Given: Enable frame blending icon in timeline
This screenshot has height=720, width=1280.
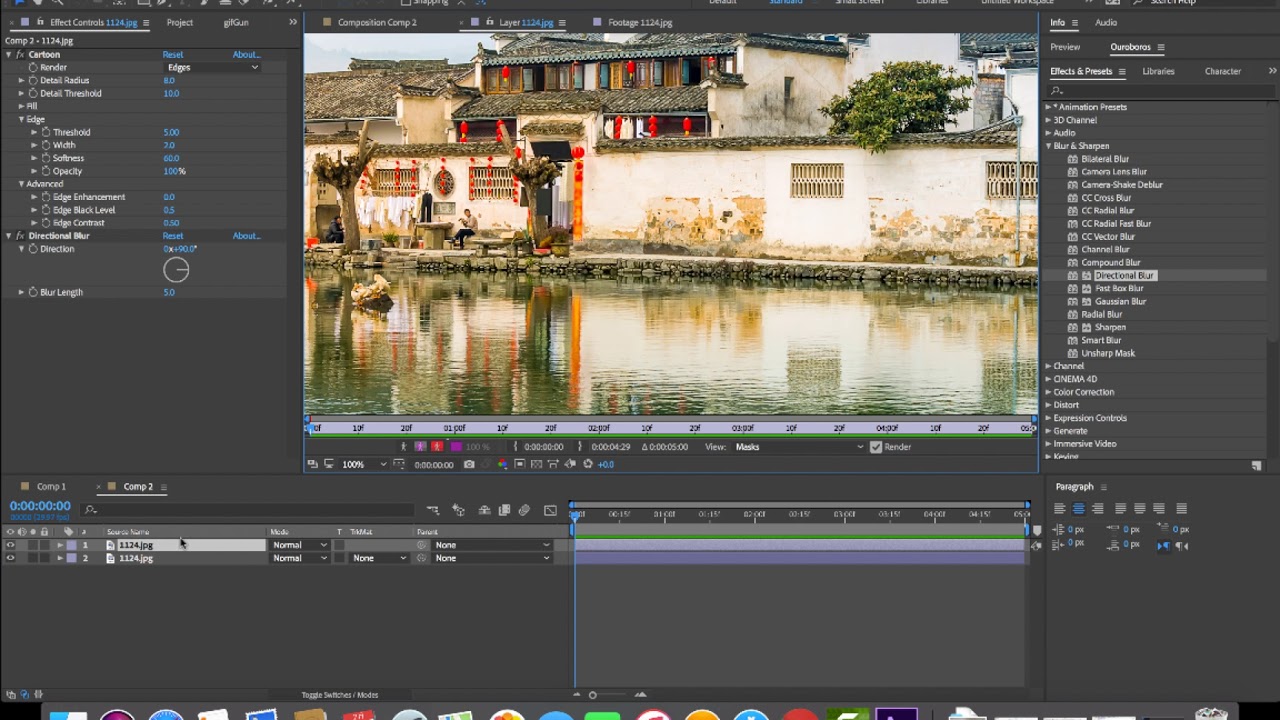Looking at the screenshot, I should pyautogui.click(x=504, y=510).
